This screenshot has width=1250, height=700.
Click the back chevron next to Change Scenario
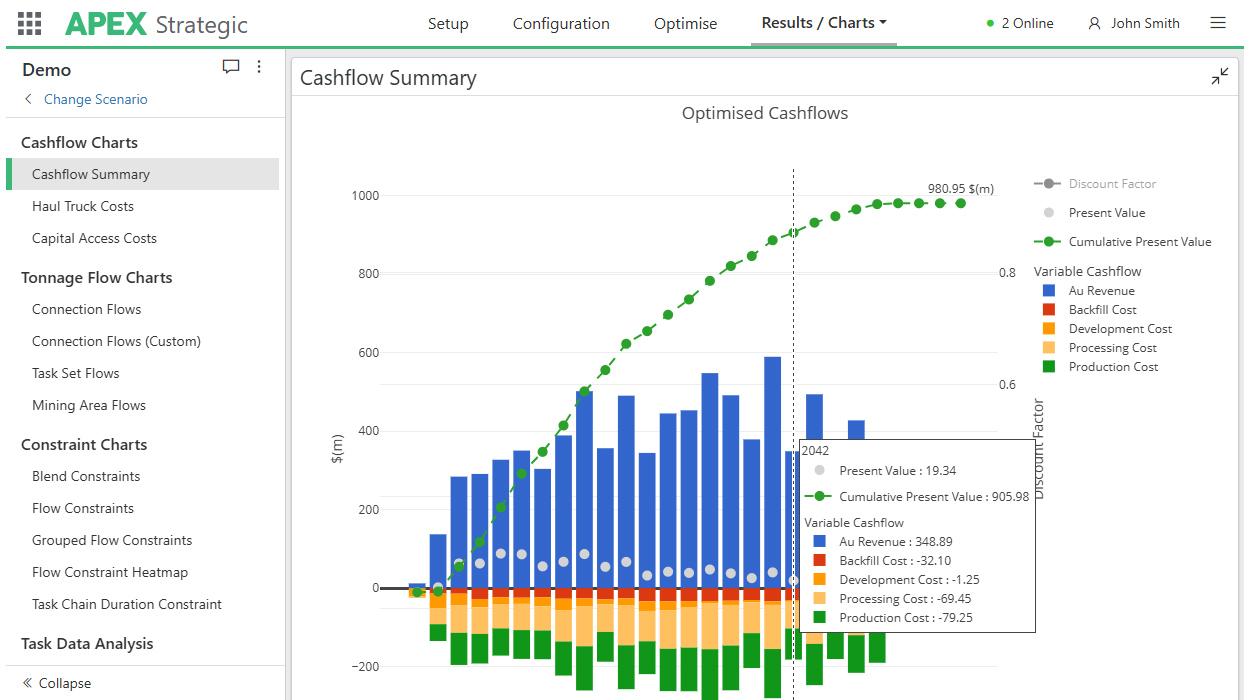(x=28, y=99)
